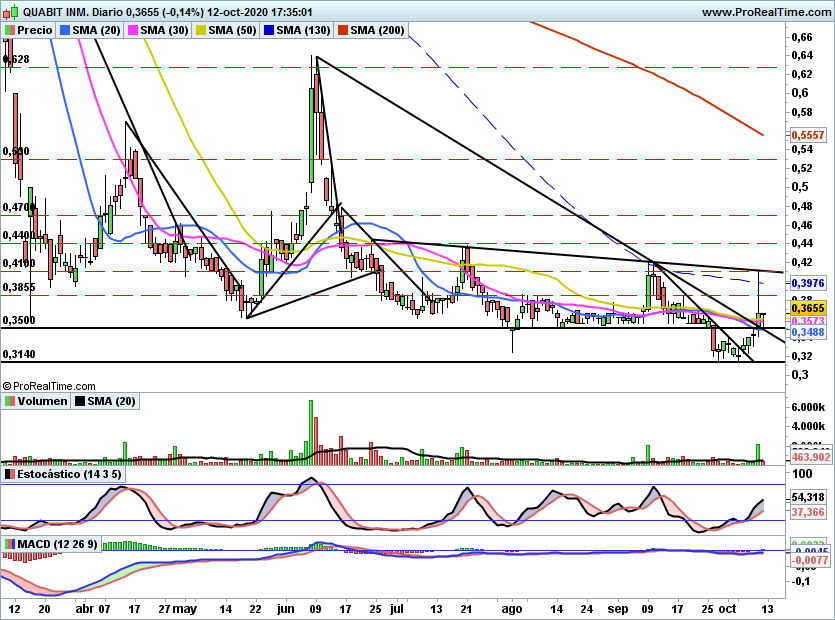Screen dimensions: 835x620
Task: Click the candlestick icon beside QUABIT INM. title
Action: 11,11
